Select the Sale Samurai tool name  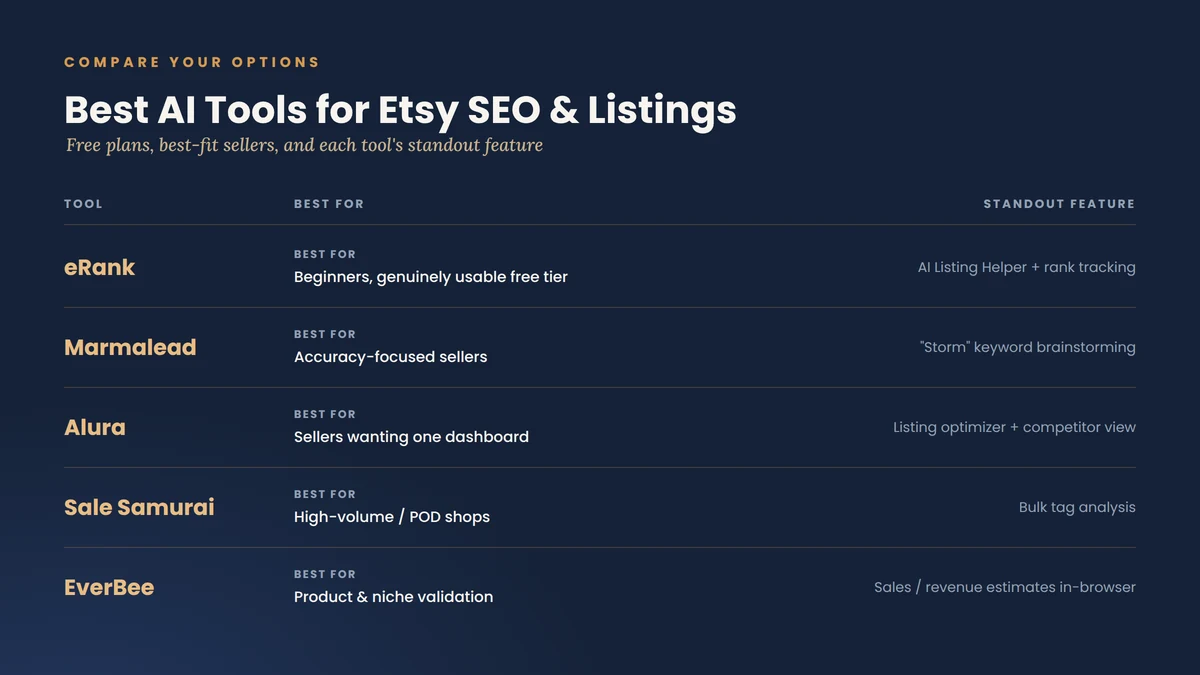[x=139, y=508]
